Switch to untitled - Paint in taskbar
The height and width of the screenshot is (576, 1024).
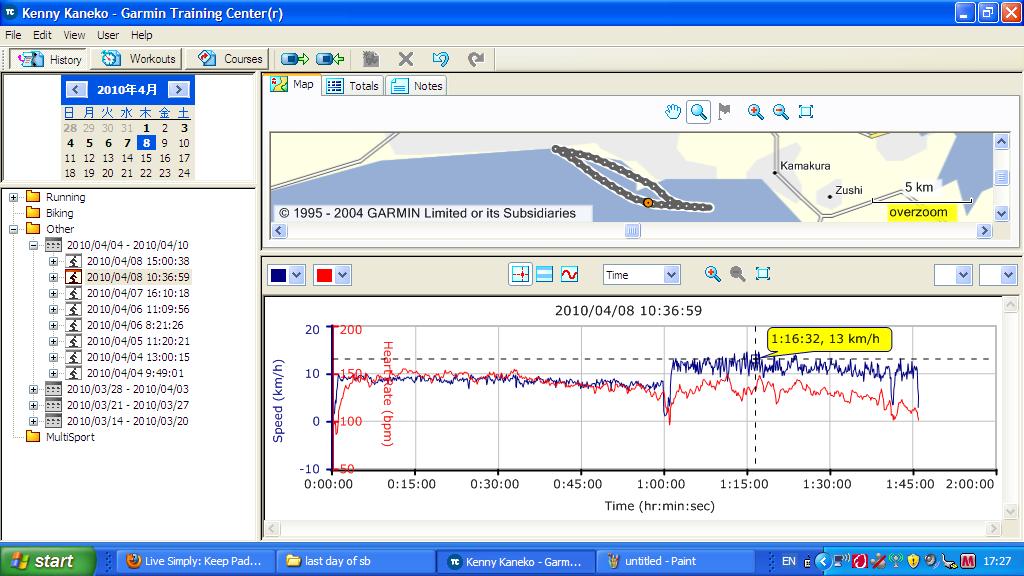point(675,561)
